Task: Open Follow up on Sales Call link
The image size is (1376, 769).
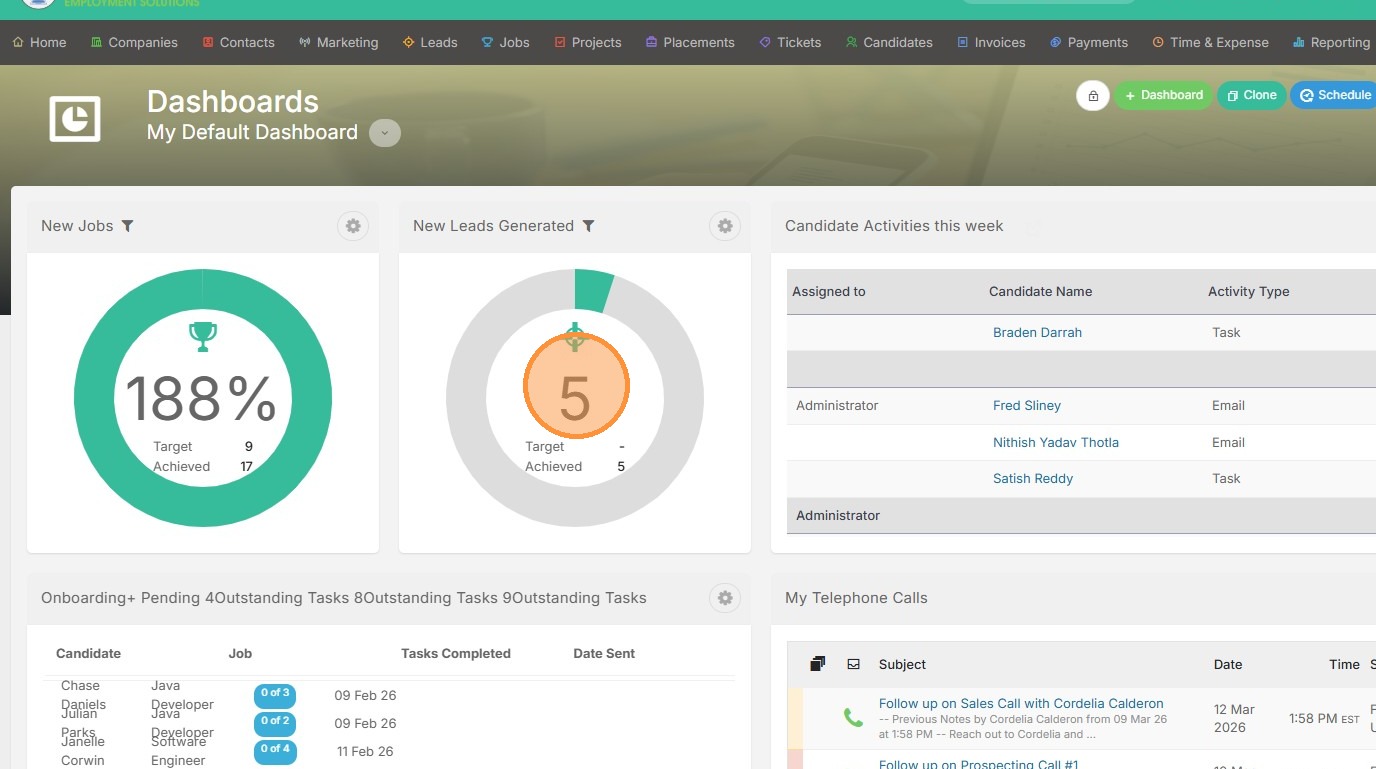Action: coord(1021,703)
